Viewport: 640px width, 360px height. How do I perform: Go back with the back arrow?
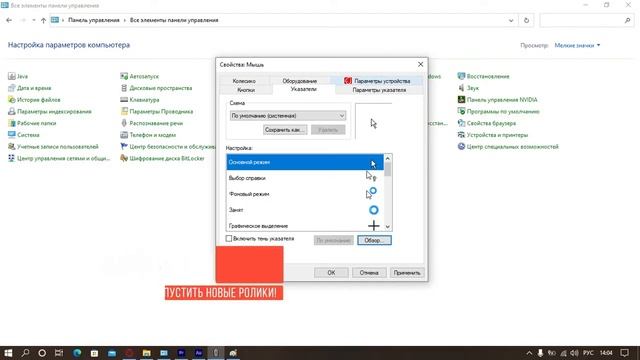(x=9, y=20)
